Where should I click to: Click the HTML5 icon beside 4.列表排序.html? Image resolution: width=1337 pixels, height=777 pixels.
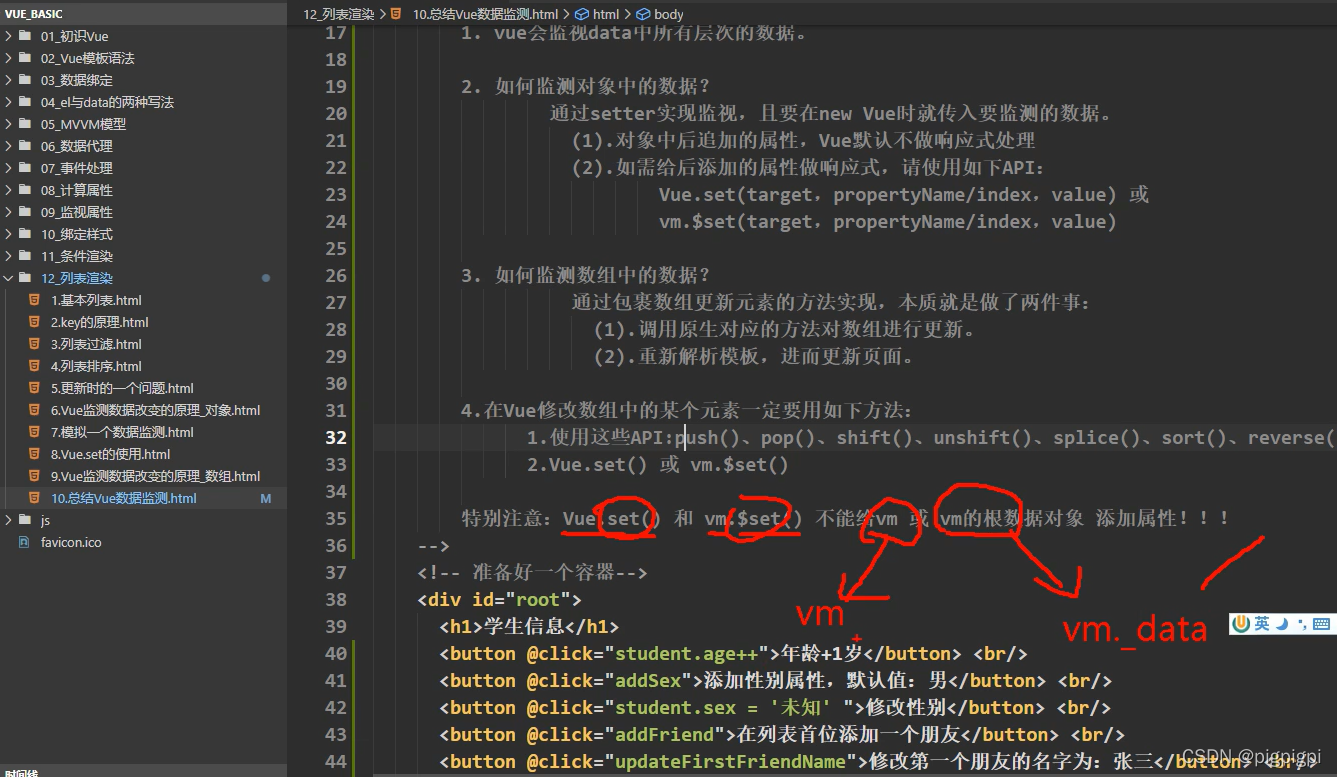pyautogui.click(x=34, y=366)
